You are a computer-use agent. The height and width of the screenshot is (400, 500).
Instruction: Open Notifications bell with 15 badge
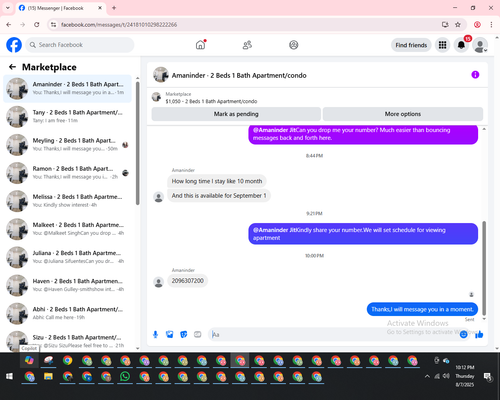tap(461, 45)
